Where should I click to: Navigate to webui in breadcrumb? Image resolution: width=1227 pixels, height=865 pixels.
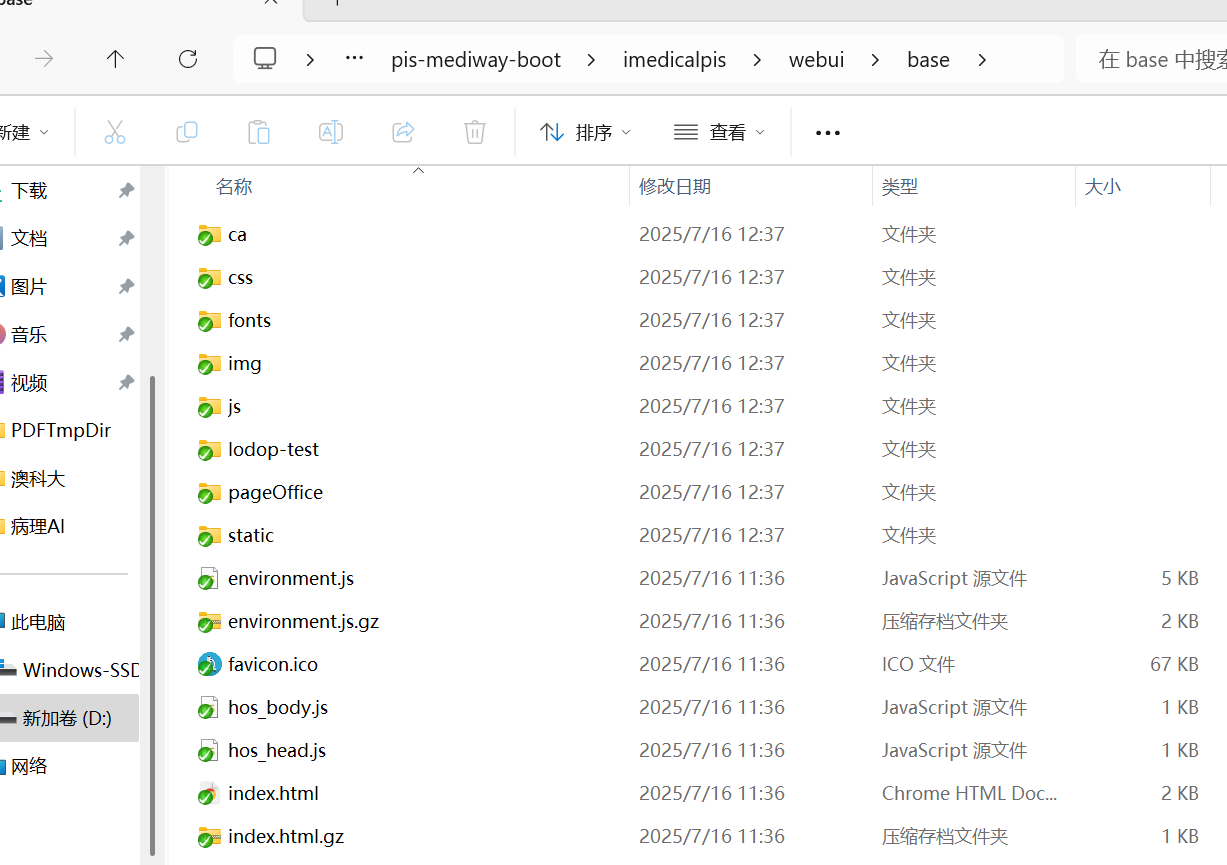[816, 60]
